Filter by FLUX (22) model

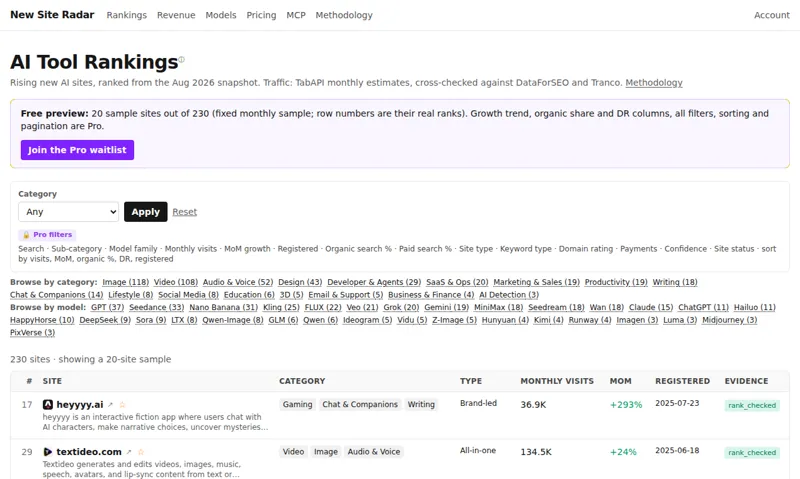click(x=323, y=307)
